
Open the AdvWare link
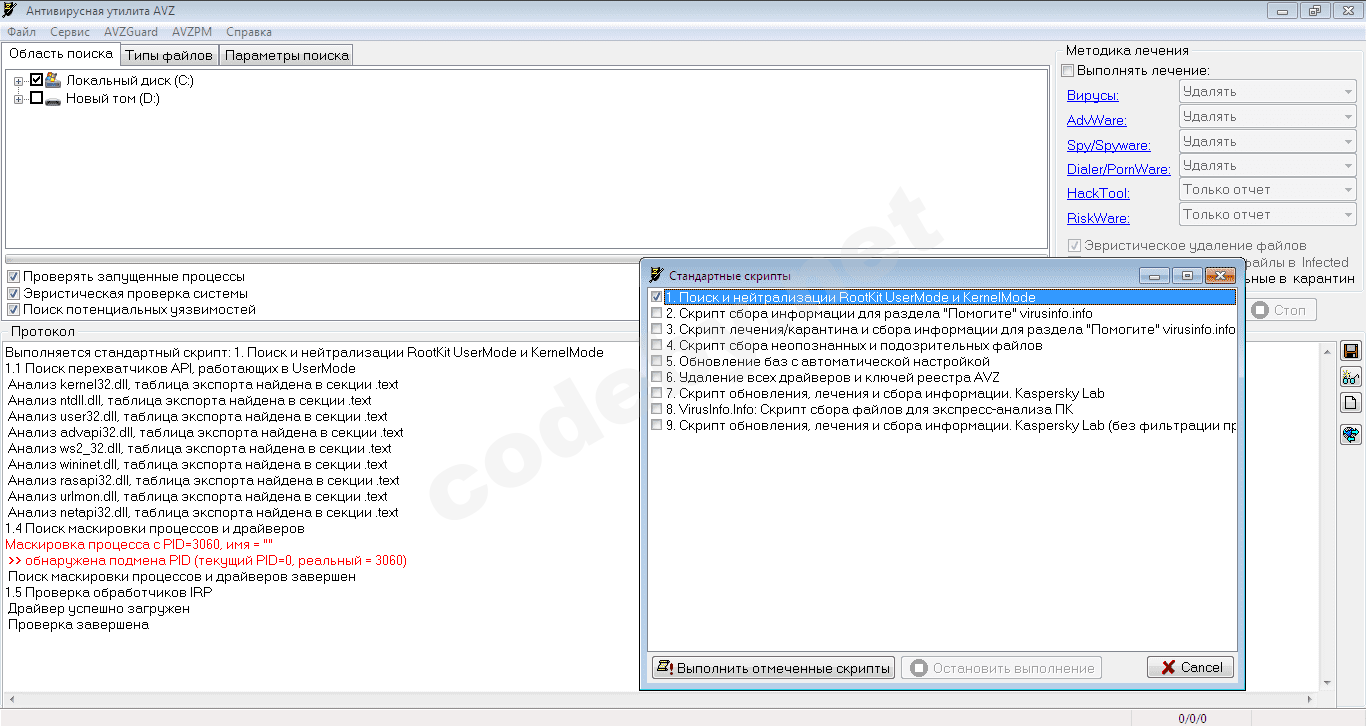tap(1096, 120)
